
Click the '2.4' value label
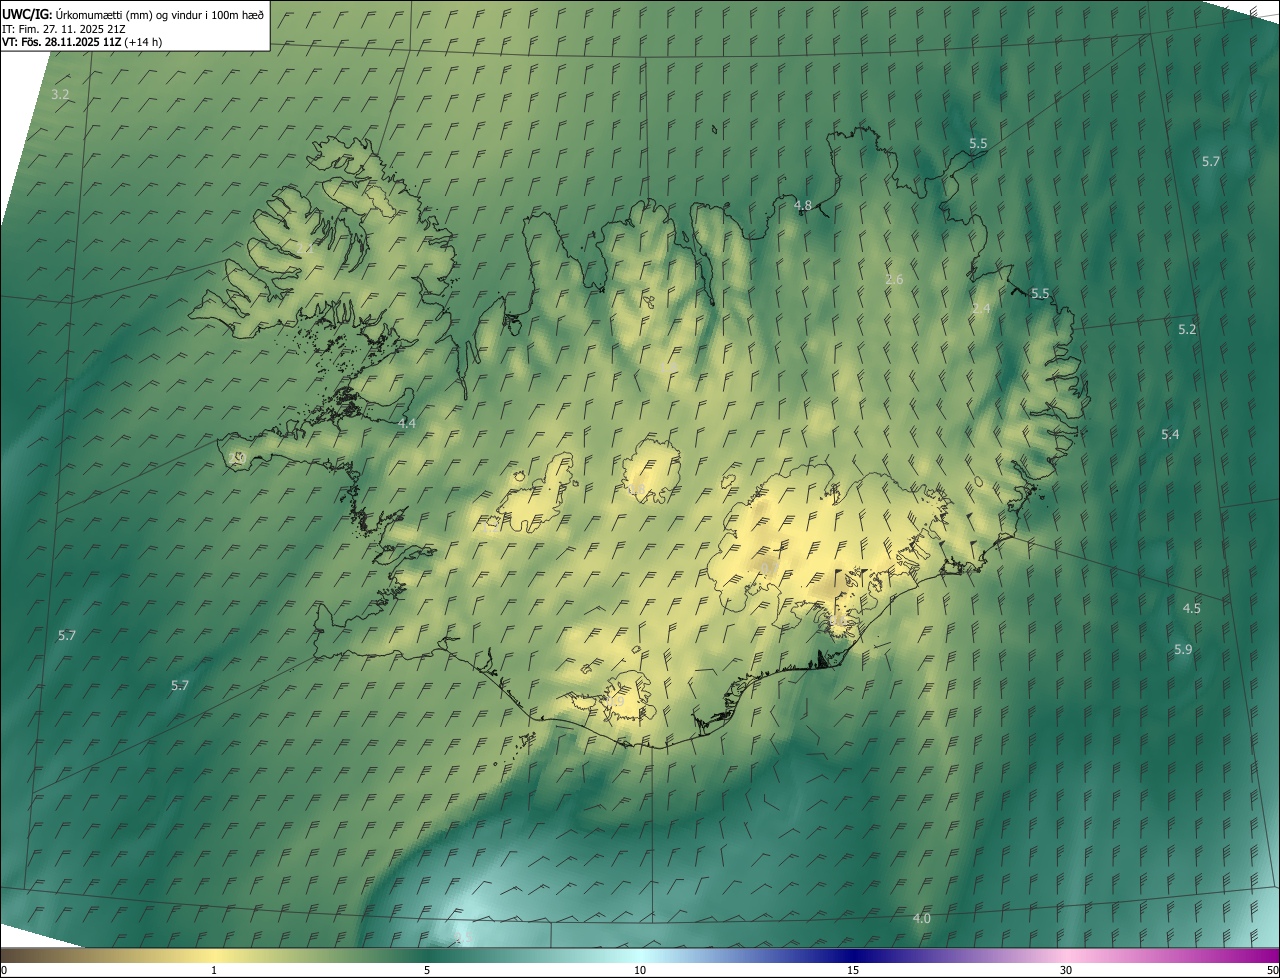tap(981, 309)
